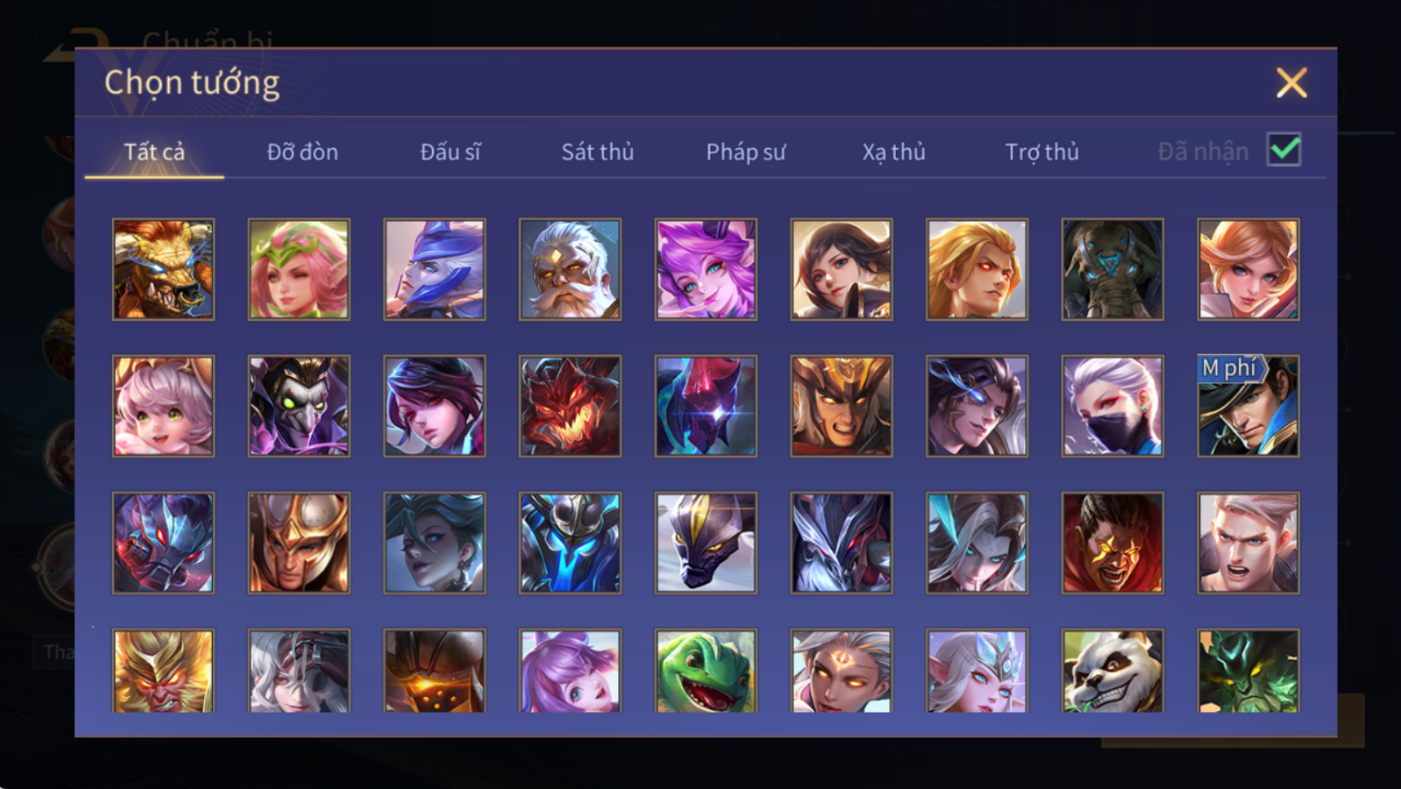Image resolution: width=1401 pixels, height=789 pixels.
Task: Switch to the Đỡ đòn tab
Action: click(x=302, y=152)
